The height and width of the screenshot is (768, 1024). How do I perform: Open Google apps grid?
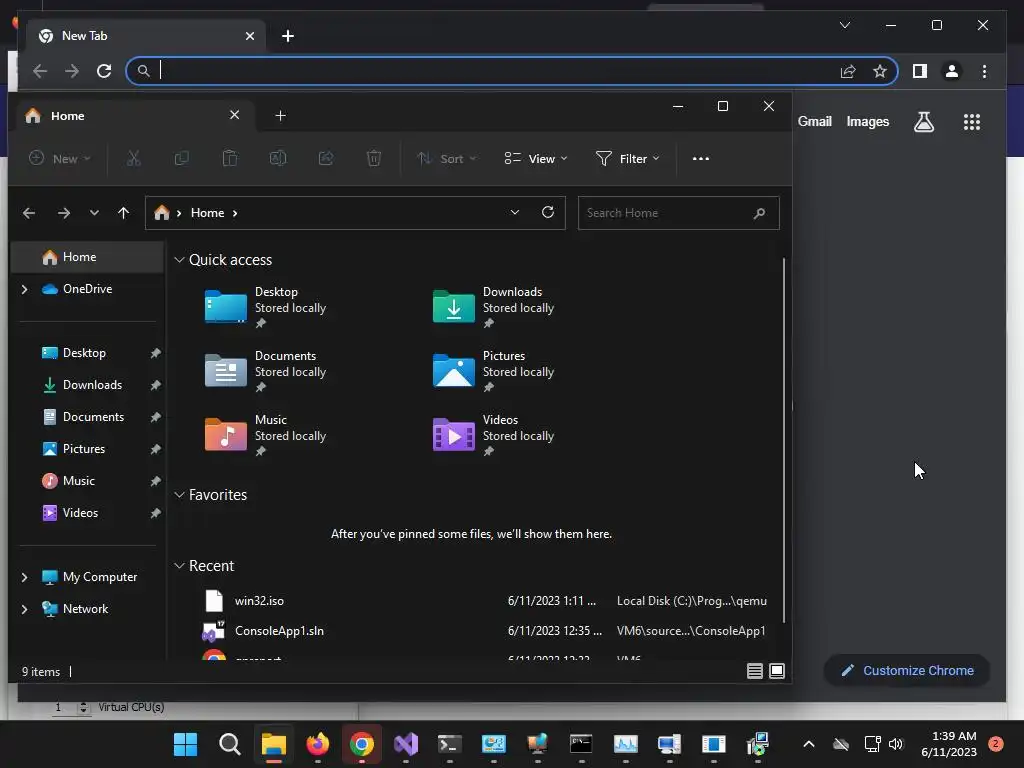tap(972, 122)
